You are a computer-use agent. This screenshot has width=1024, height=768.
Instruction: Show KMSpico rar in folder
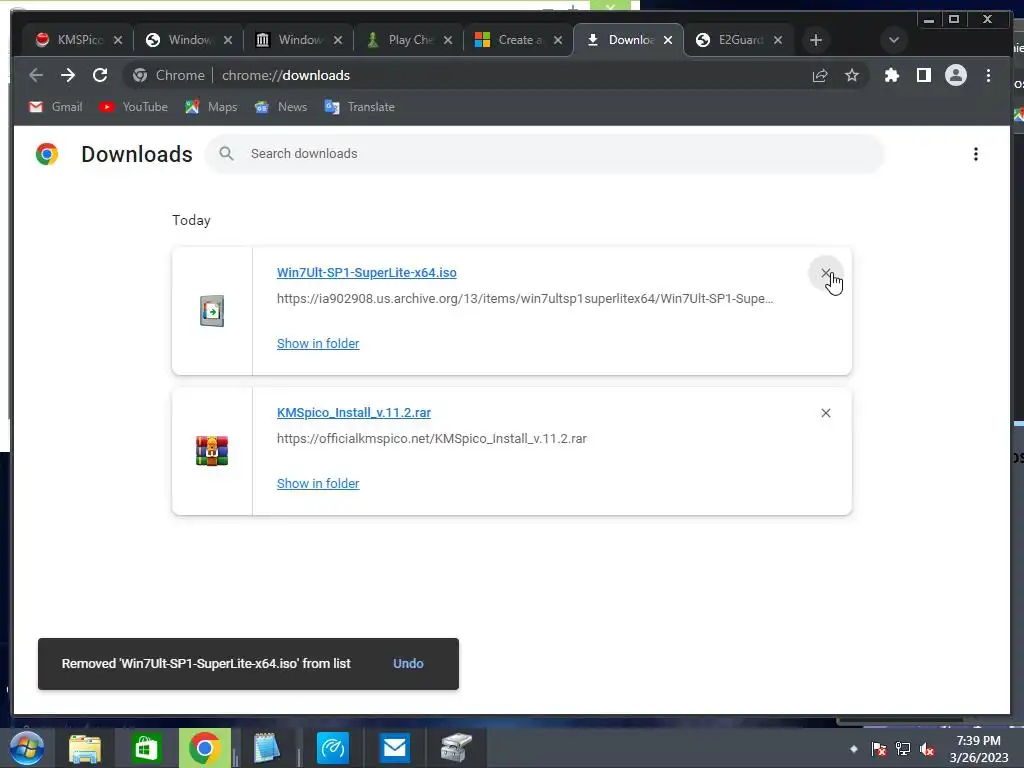318,484
